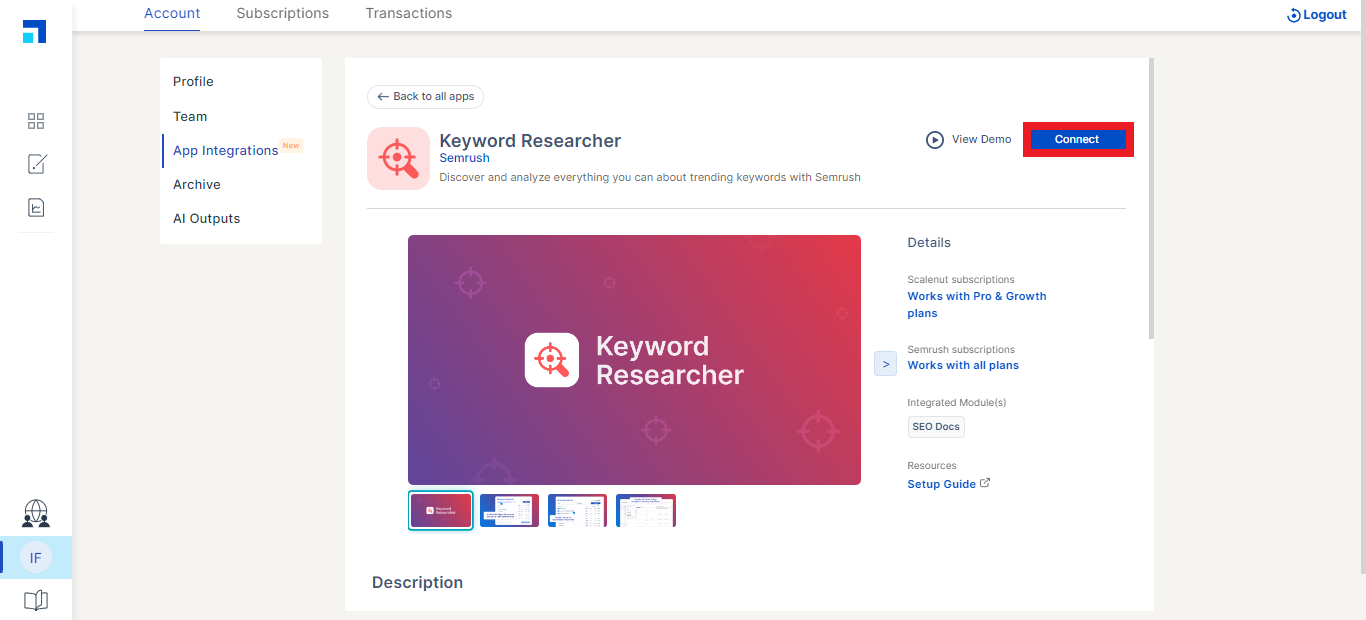Select the second screenshot thumbnail

tap(509, 510)
